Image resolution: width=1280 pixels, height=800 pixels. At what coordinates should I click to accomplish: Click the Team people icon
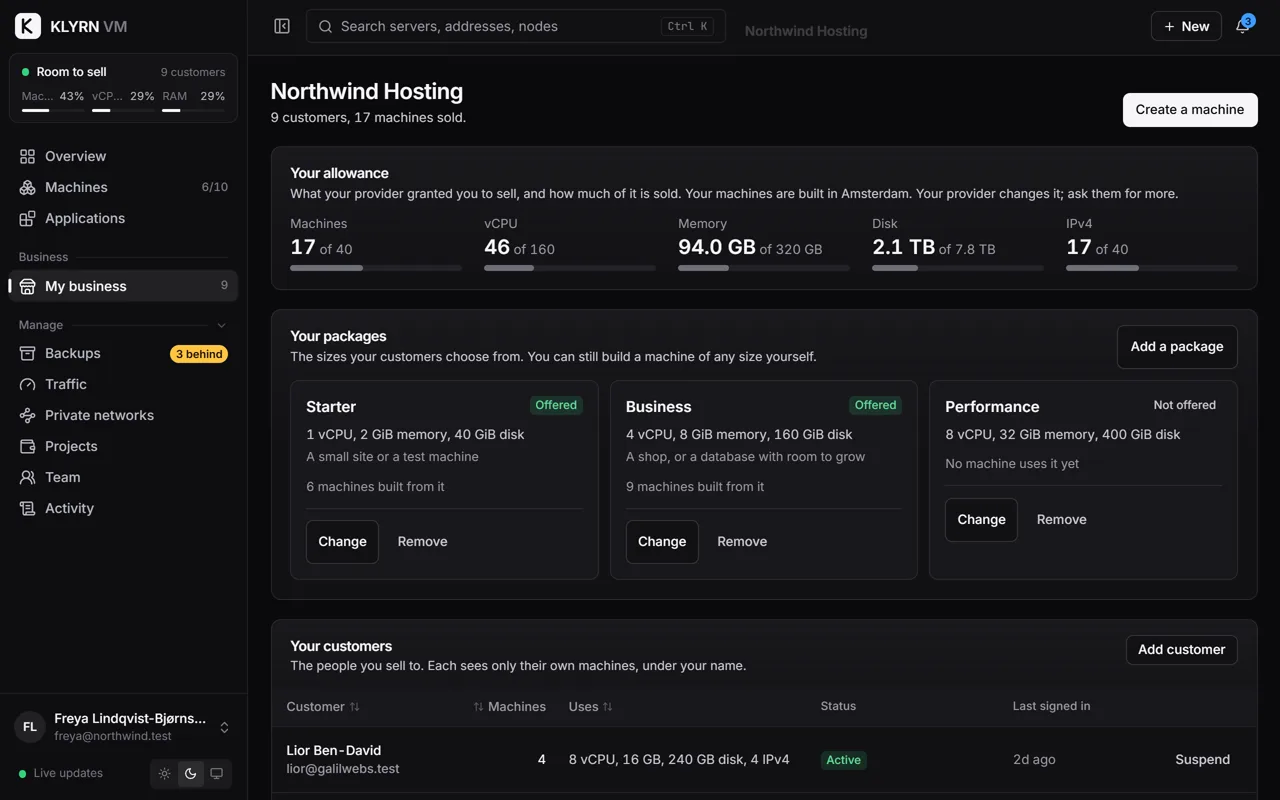click(x=27, y=477)
